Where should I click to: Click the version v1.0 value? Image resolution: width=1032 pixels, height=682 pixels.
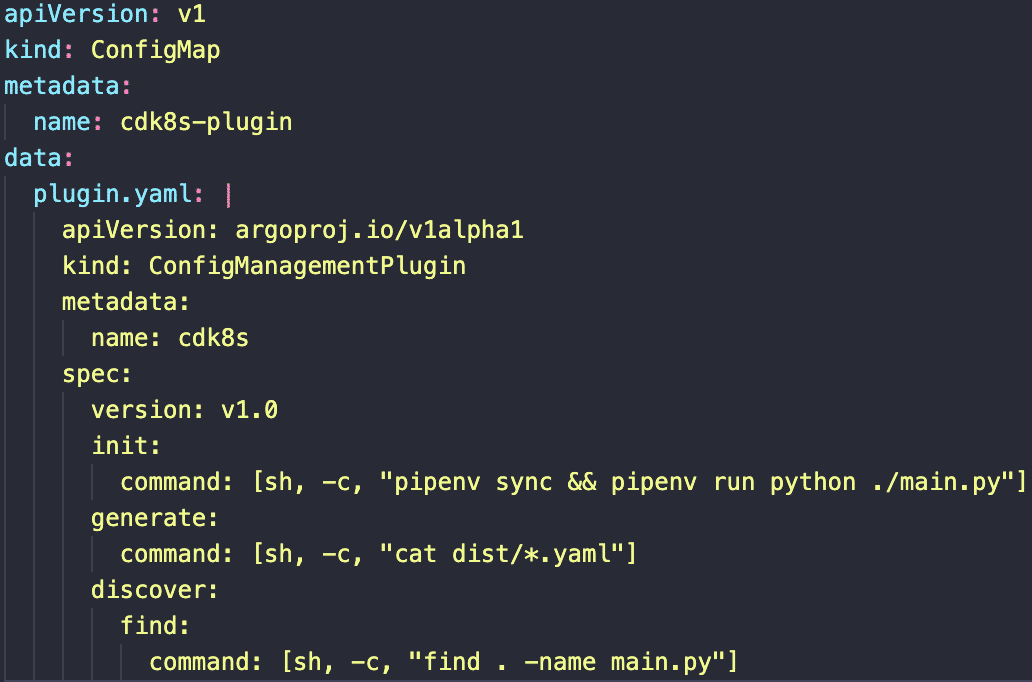(x=249, y=410)
